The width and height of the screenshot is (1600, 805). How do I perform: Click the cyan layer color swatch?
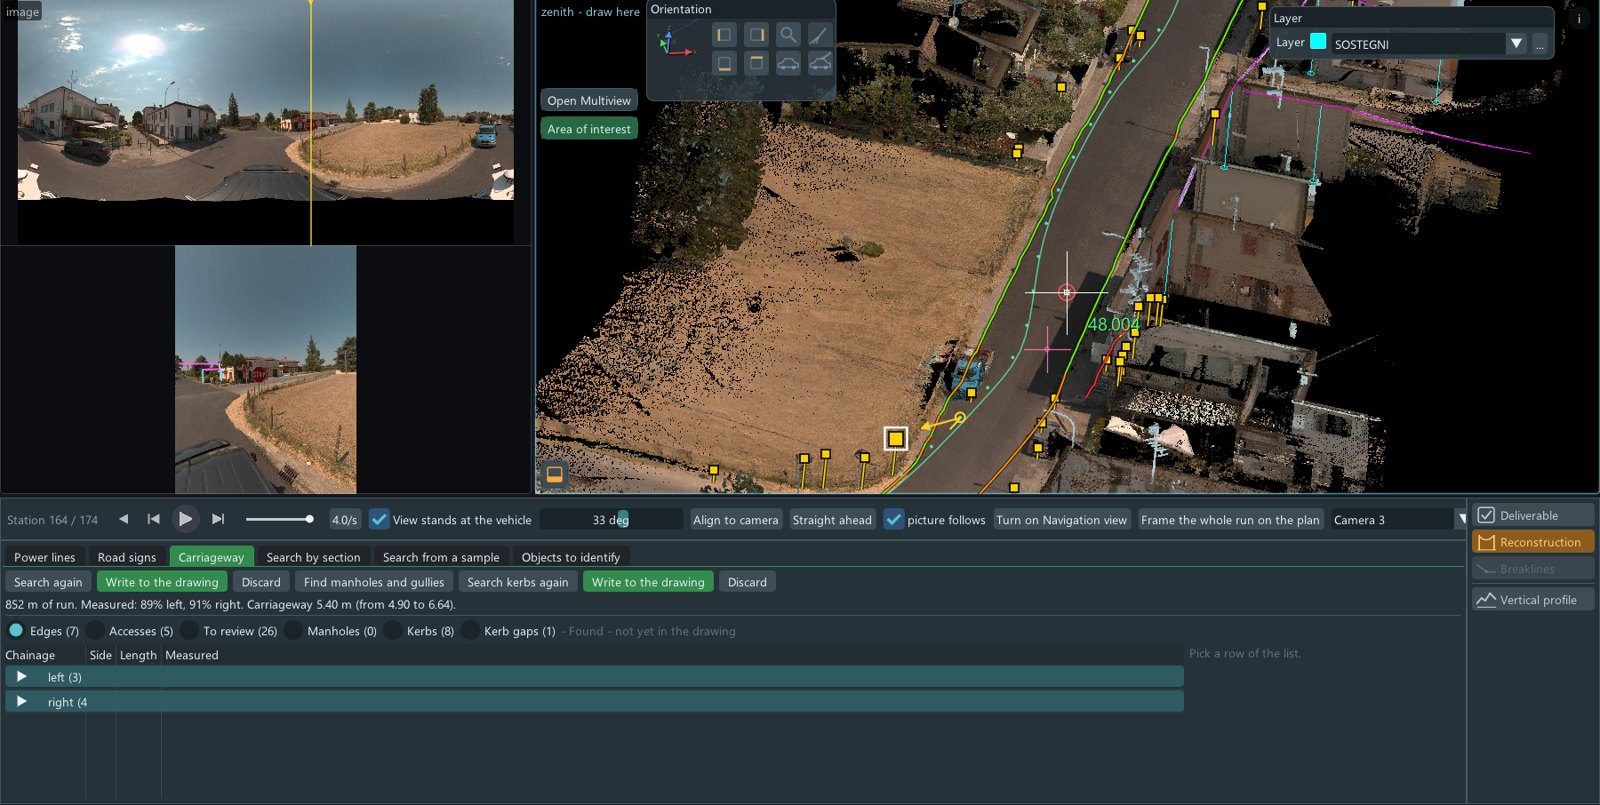[x=1318, y=42]
